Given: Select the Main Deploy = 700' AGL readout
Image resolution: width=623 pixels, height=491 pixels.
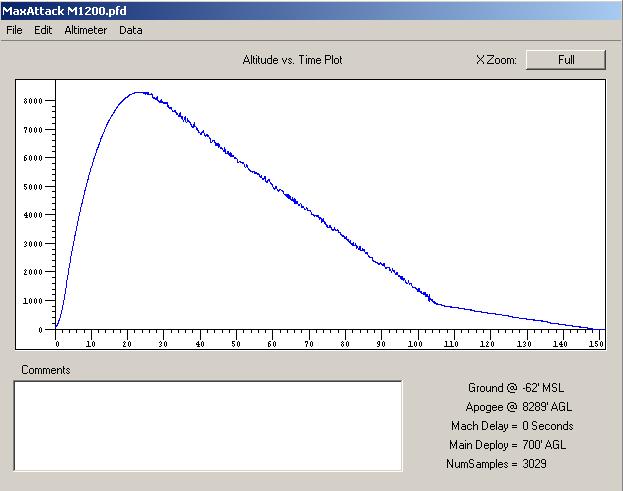Looking at the screenshot, I should click(x=508, y=445).
